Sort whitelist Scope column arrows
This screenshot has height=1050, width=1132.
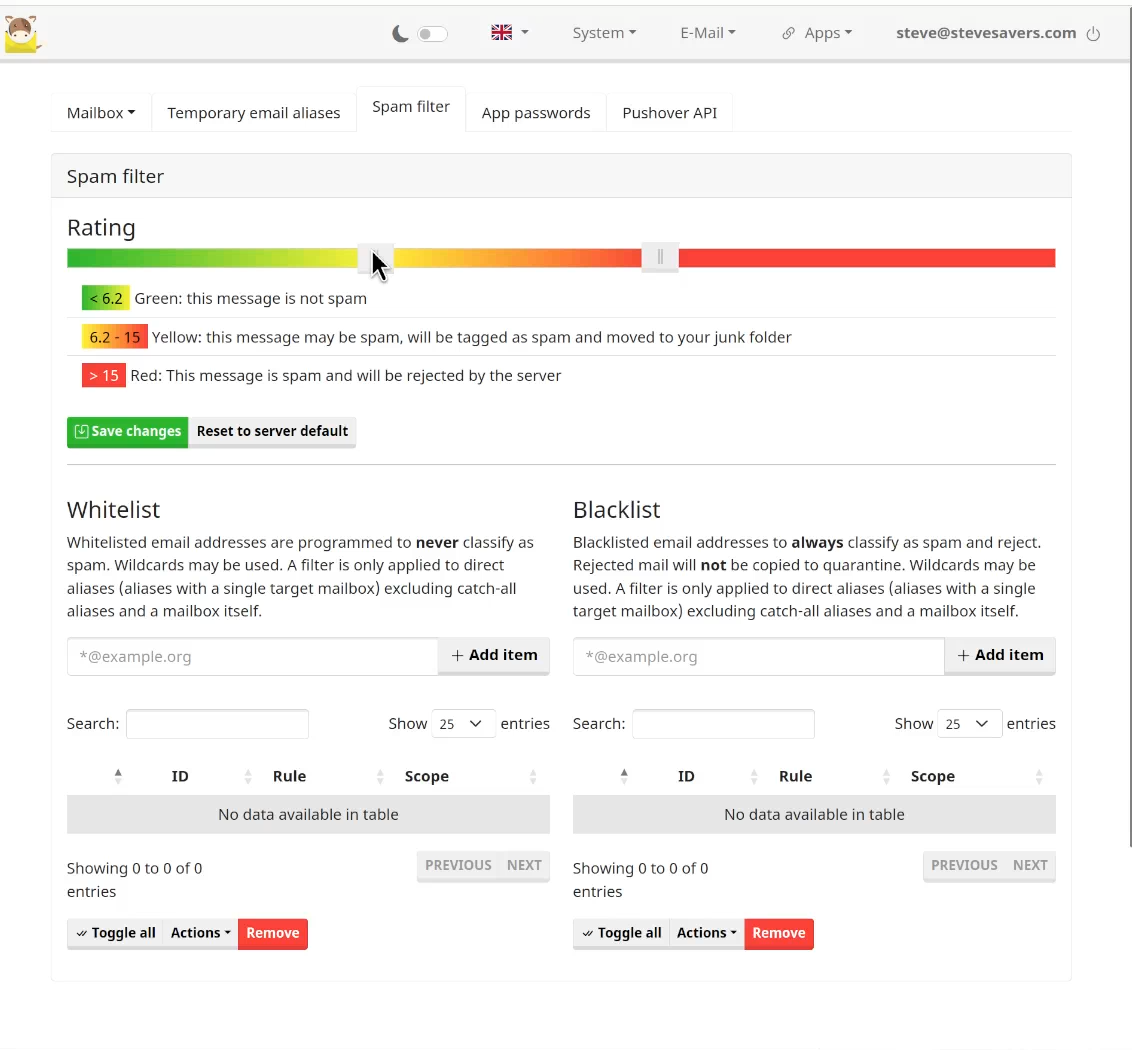pos(533,776)
